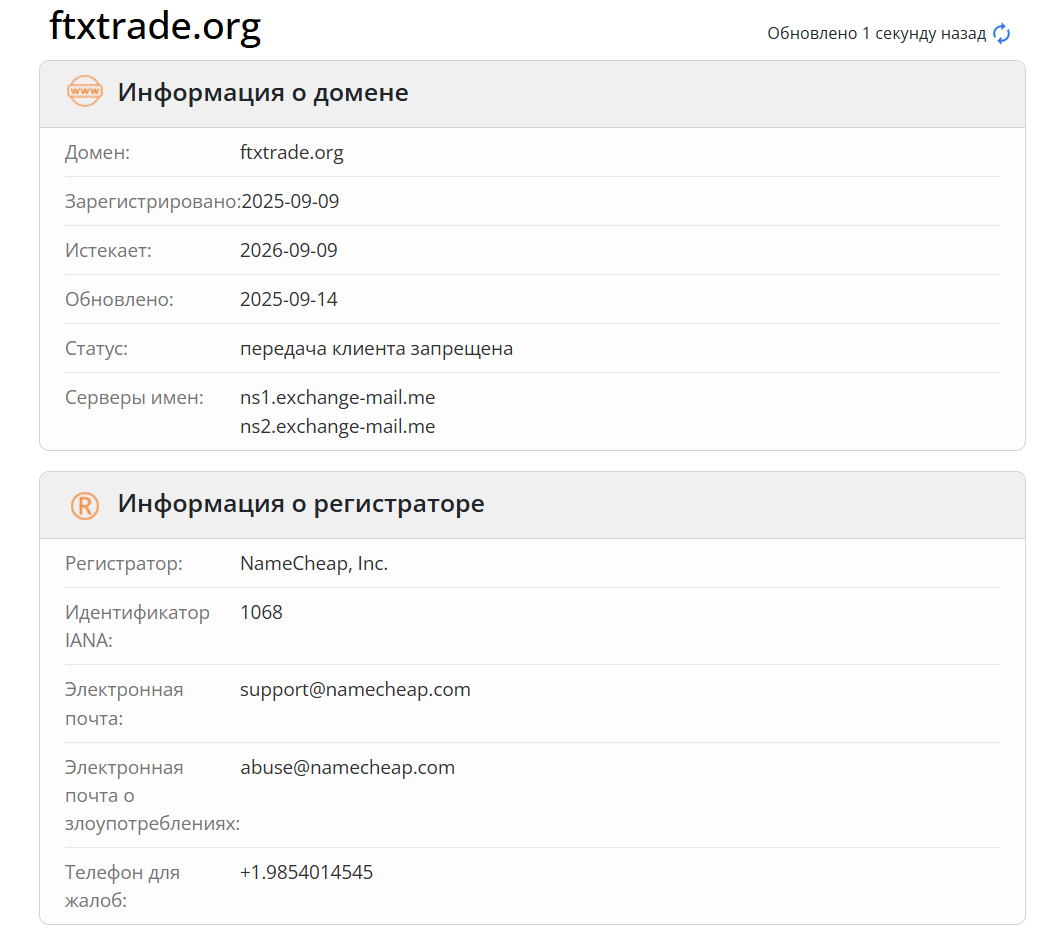Click the refresh icon to update data
This screenshot has height=936, width=1040.
1001,33
